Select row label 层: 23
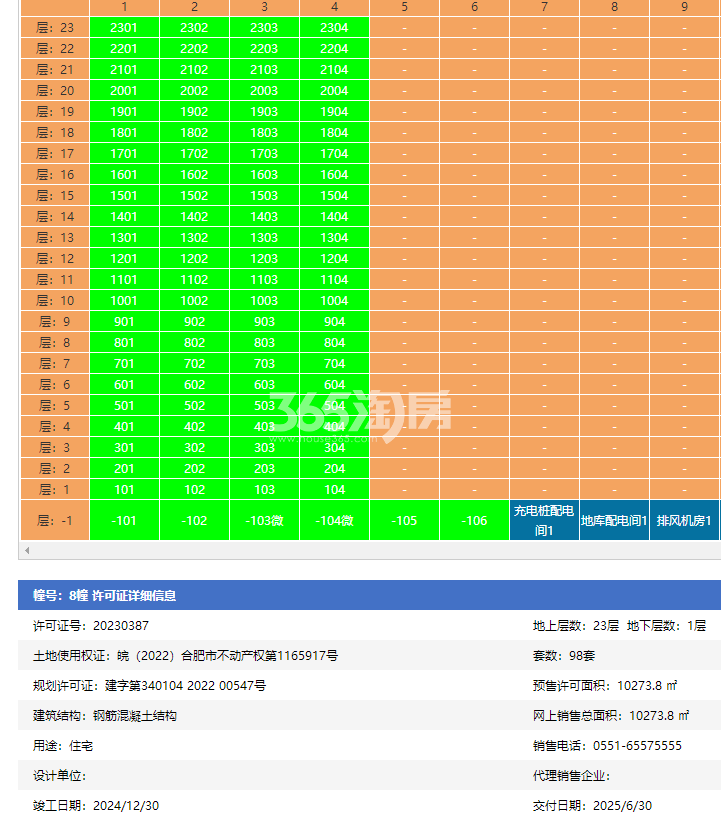721x834 pixels. (55, 28)
